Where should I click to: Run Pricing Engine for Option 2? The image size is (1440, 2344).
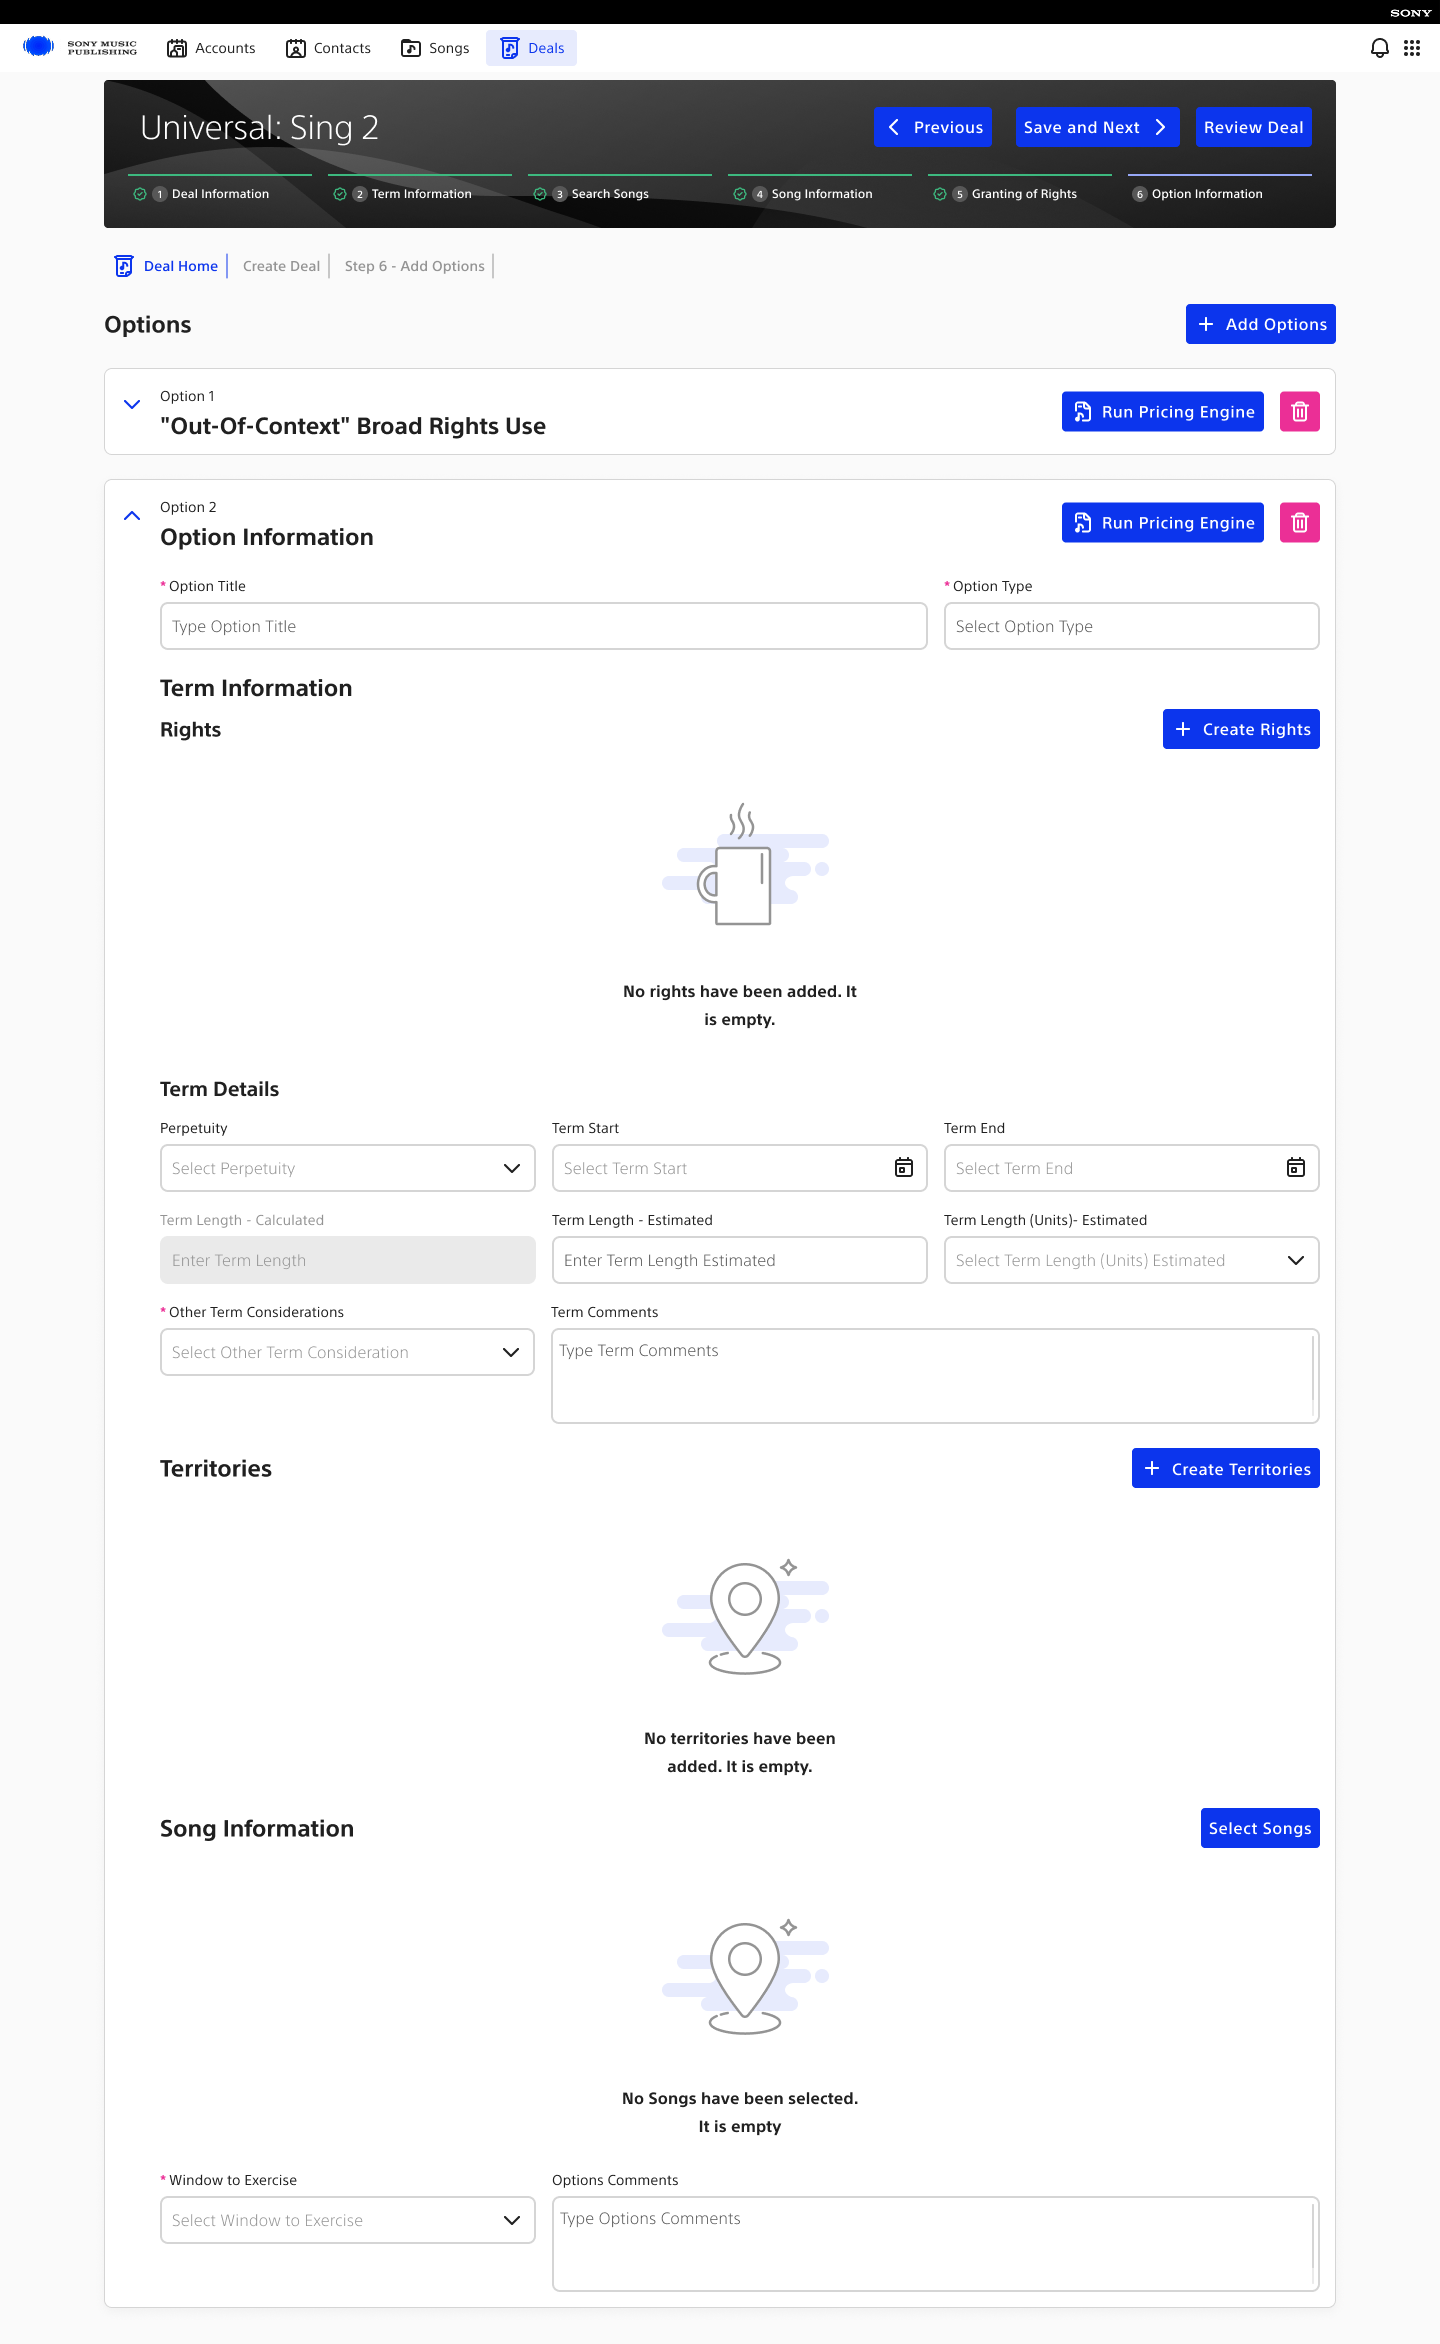[x=1163, y=523]
